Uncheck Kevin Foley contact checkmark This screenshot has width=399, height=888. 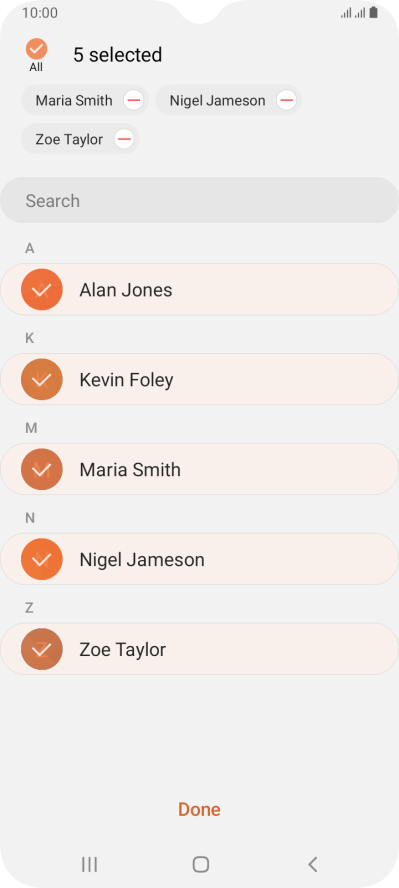(41, 379)
